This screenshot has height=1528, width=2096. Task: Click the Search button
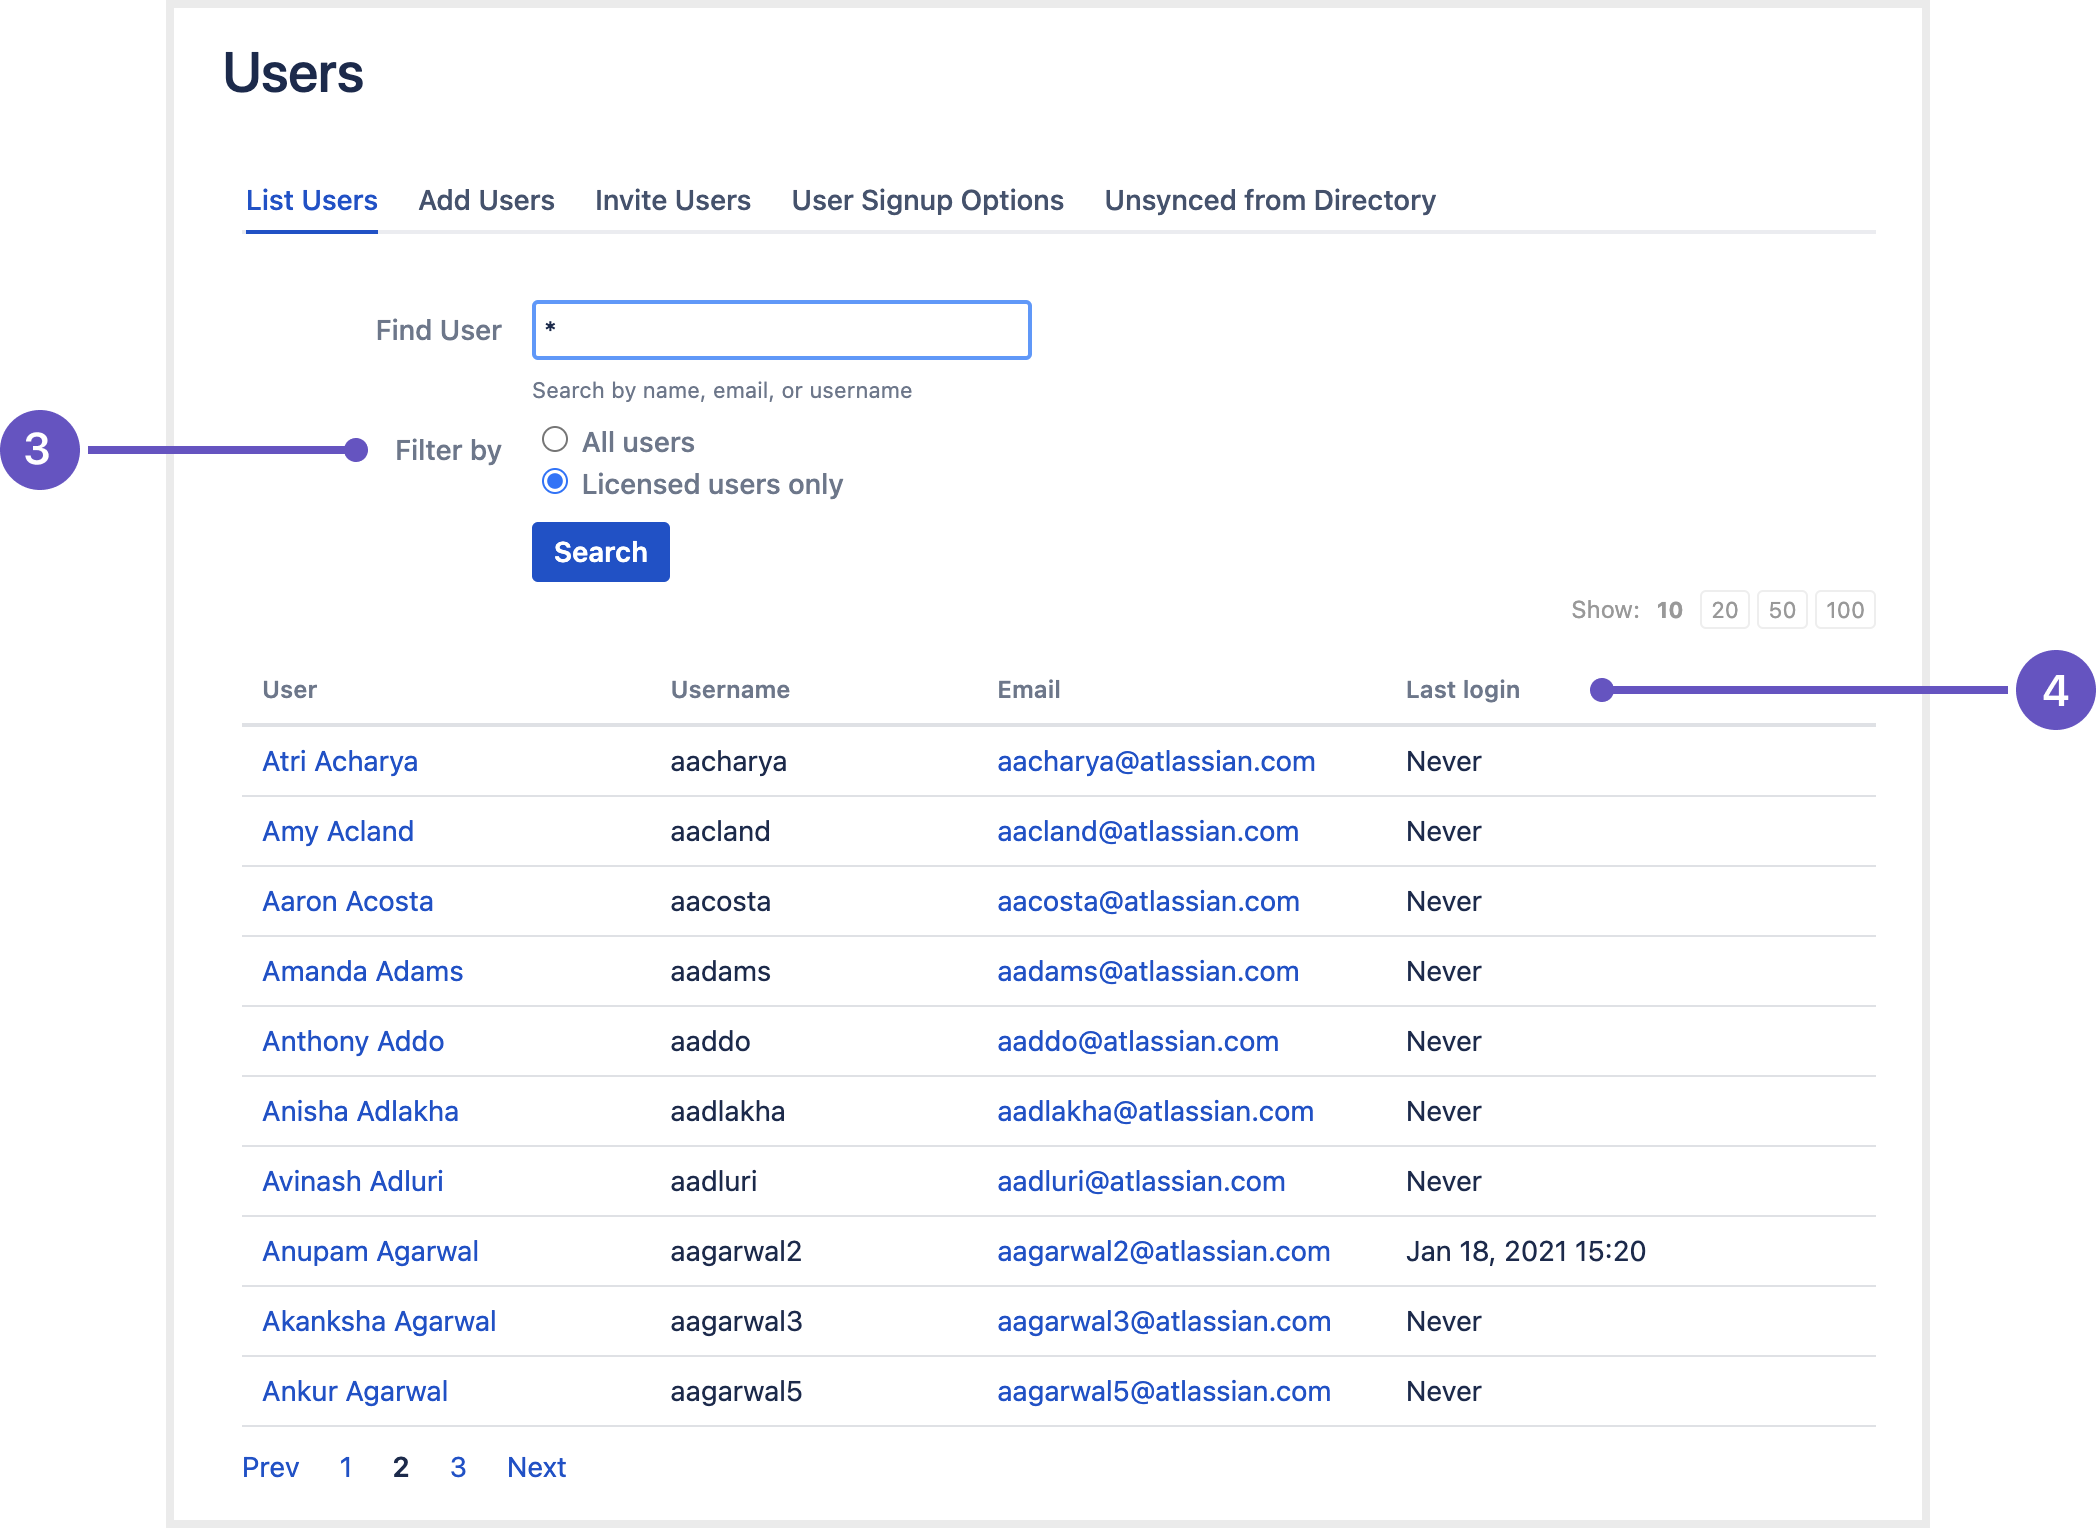(600, 550)
